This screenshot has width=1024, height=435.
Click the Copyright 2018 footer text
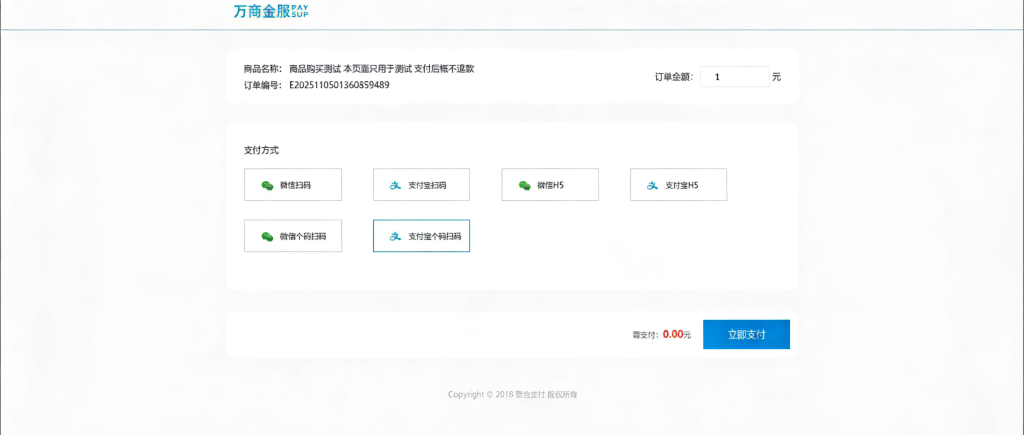(513, 395)
